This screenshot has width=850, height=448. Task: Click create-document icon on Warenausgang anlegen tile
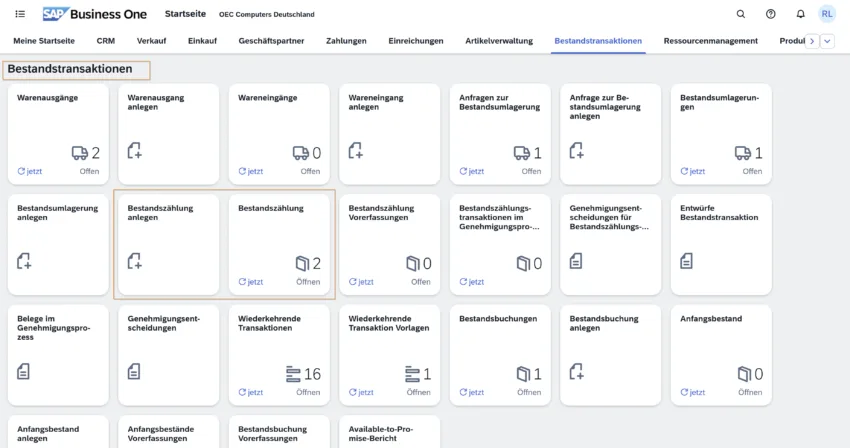click(x=134, y=150)
